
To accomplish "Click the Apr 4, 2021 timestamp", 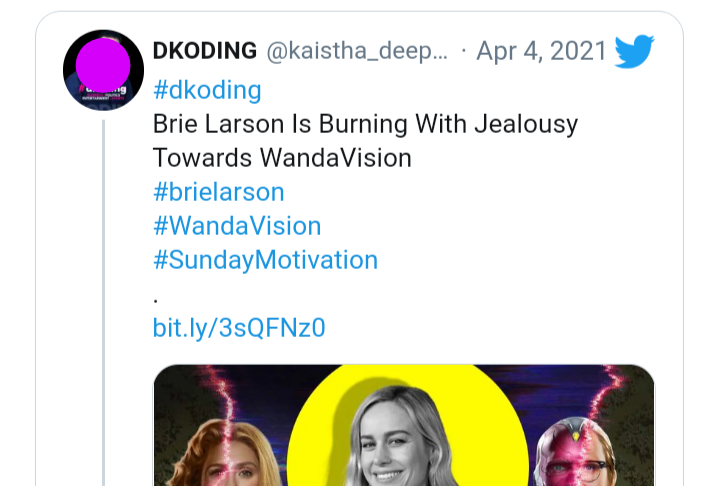I will coord(542,51).
